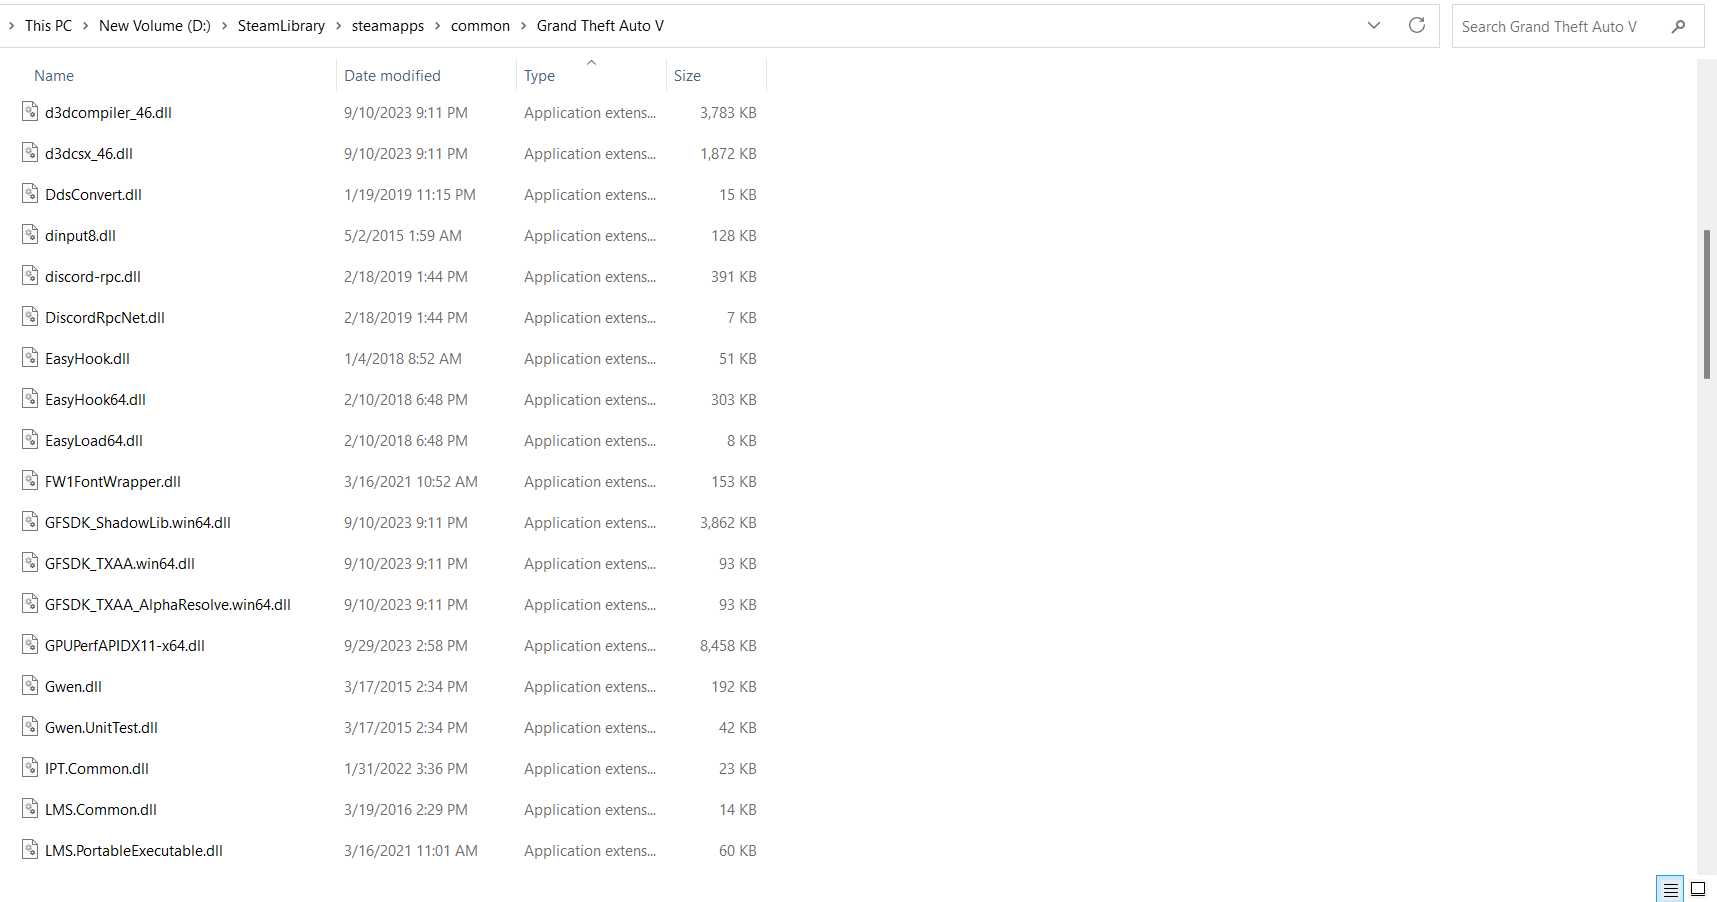1717x902 pixels.
Task: Select file name discord-rpc.dll
Action: coord(93,277)
